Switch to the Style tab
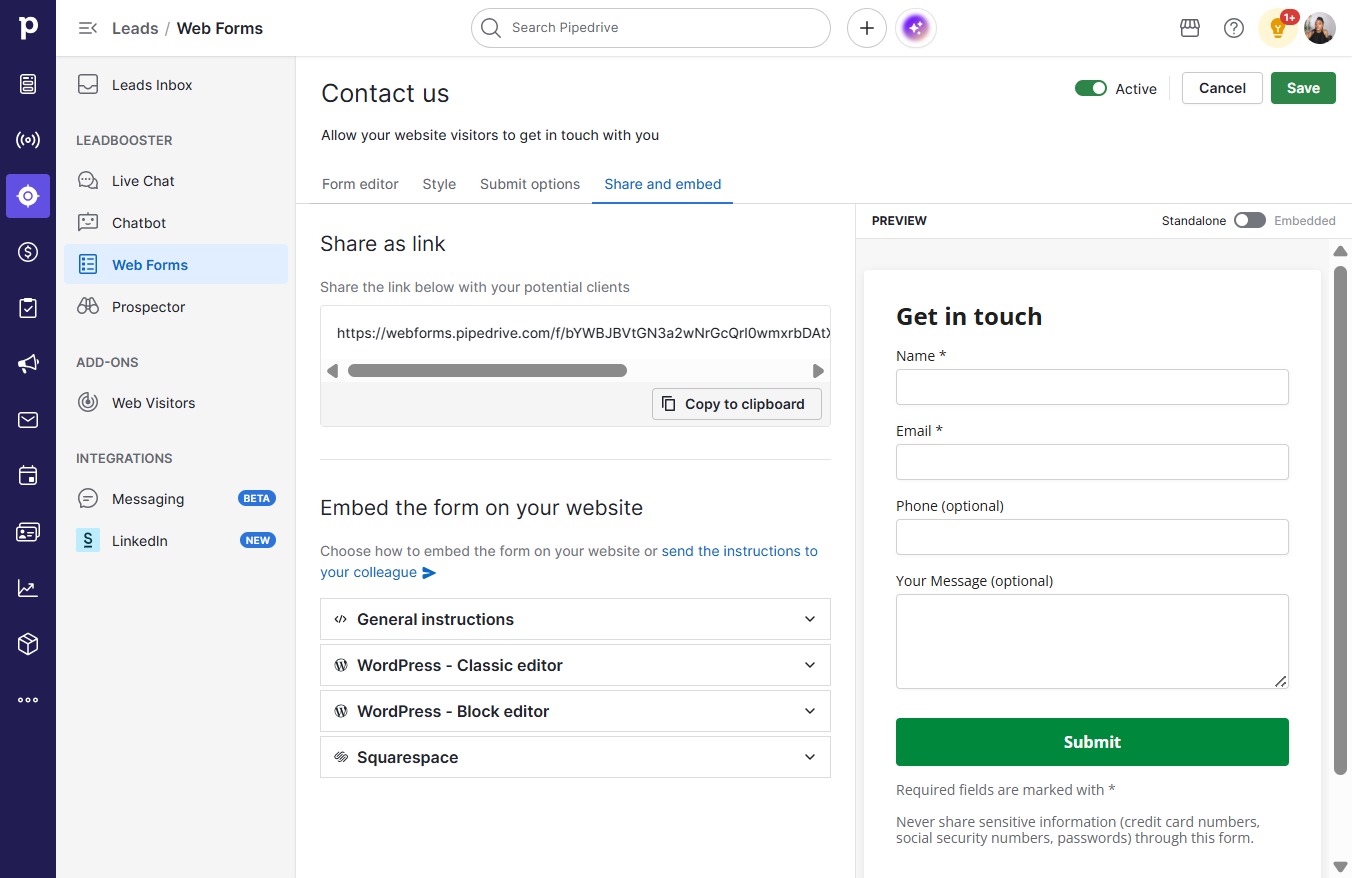Viewport: 1352px width, 878px height. (x=439, y=184)
